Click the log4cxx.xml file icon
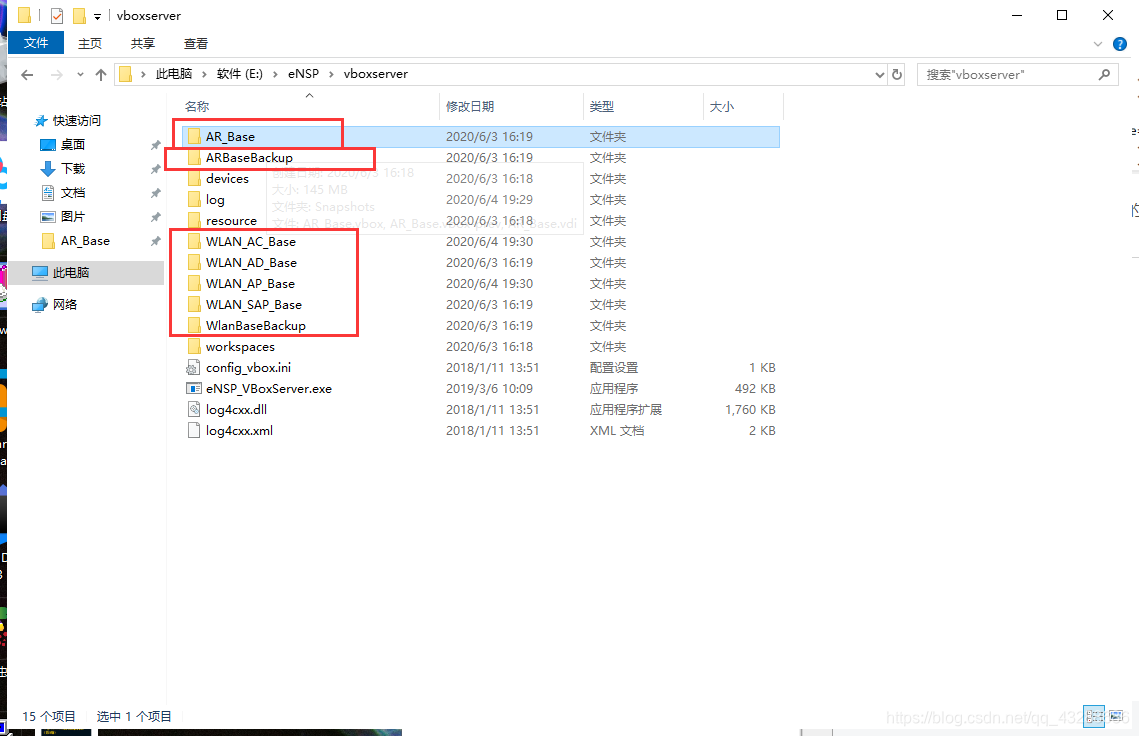Screen dimensions: 1139x736 tap(194, 432)
